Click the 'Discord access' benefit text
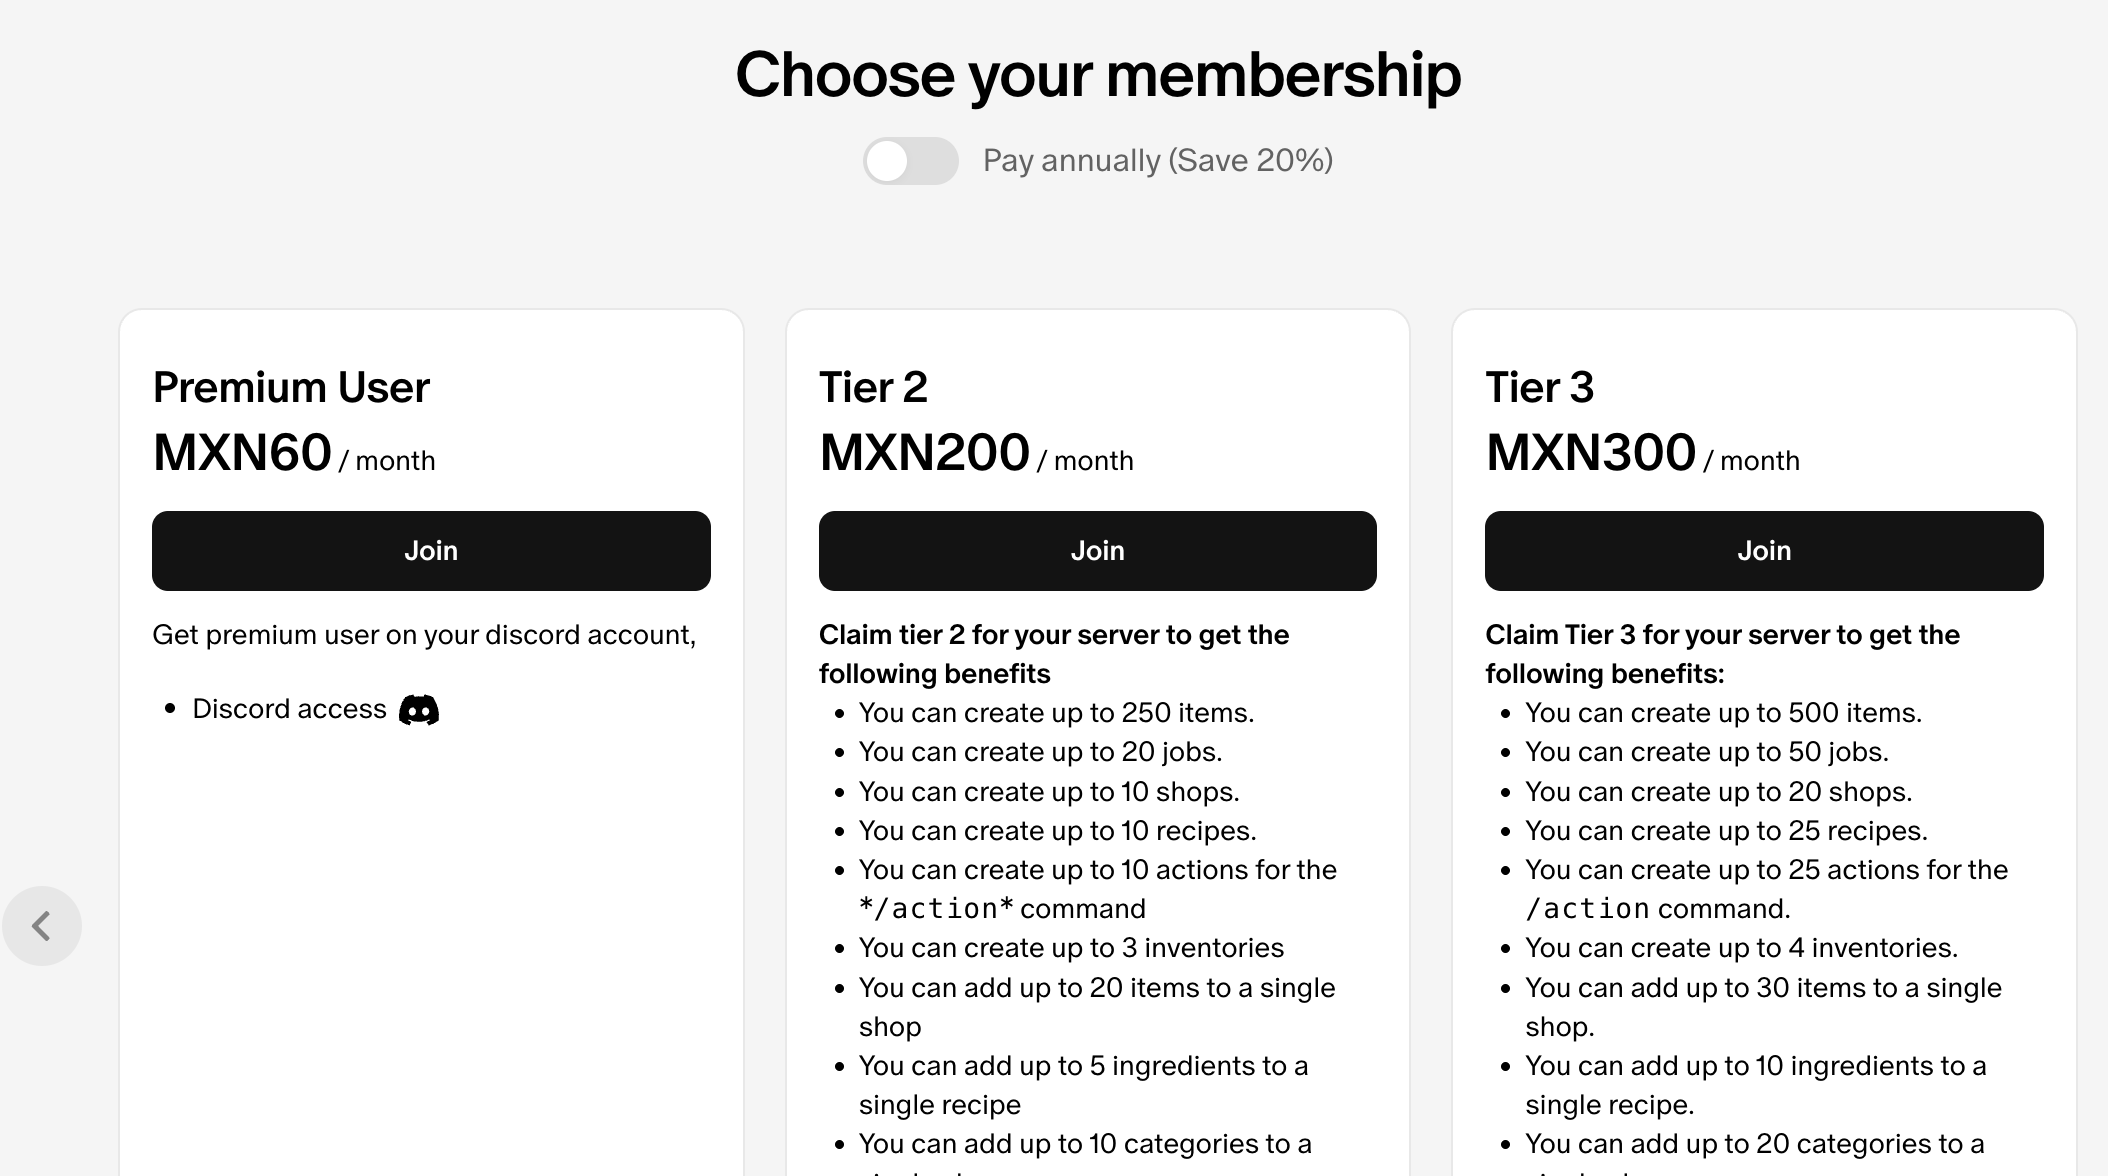The width and height of the screenshot is (2108, 1176). click(289, 709)
